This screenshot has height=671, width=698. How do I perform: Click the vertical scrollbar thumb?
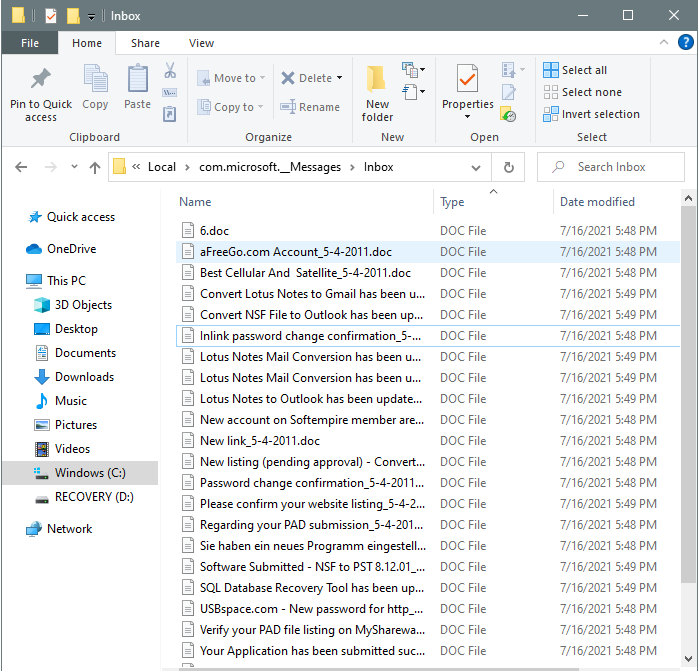pyautogui.click(x=688, y=394)
